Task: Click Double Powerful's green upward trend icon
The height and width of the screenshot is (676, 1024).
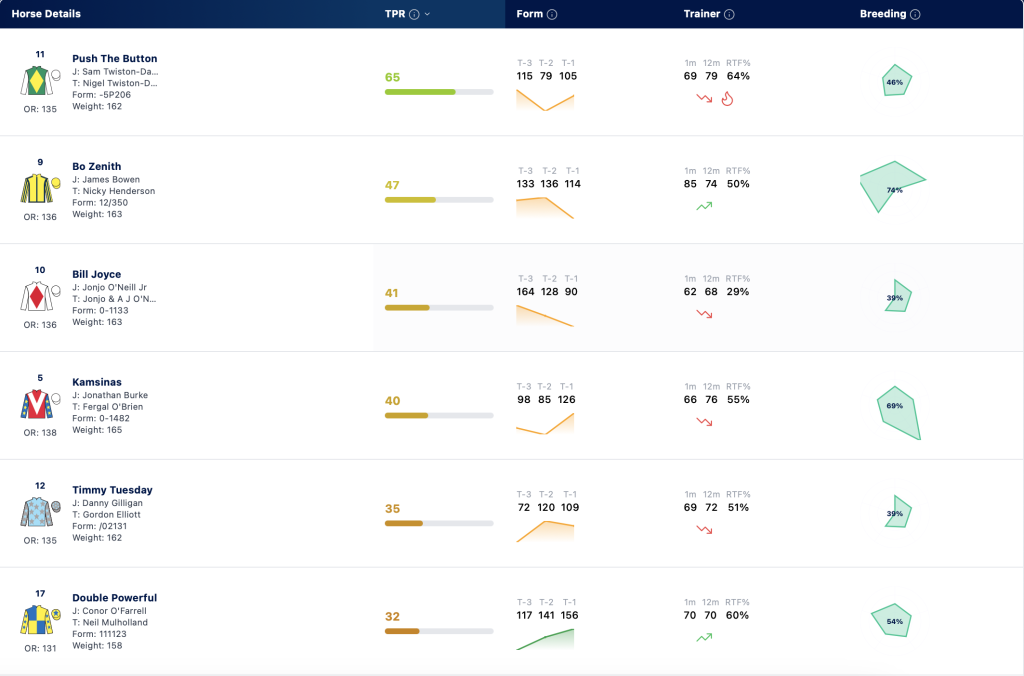Action: pyautogui.click(x=704, y=637)
